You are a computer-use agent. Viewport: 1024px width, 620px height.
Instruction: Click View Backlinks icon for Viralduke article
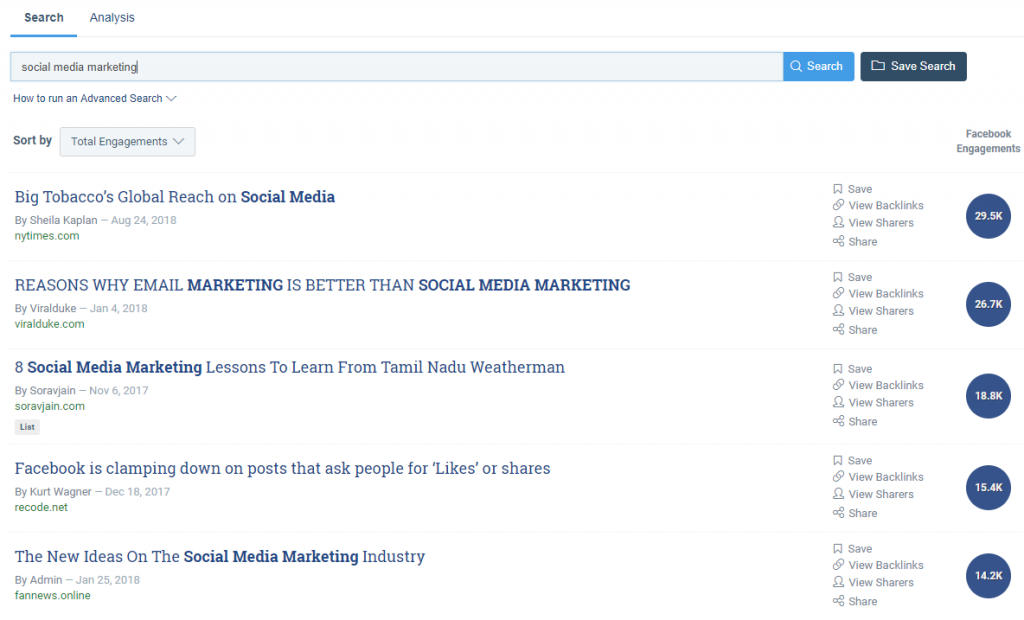click(x=839, y=293)
